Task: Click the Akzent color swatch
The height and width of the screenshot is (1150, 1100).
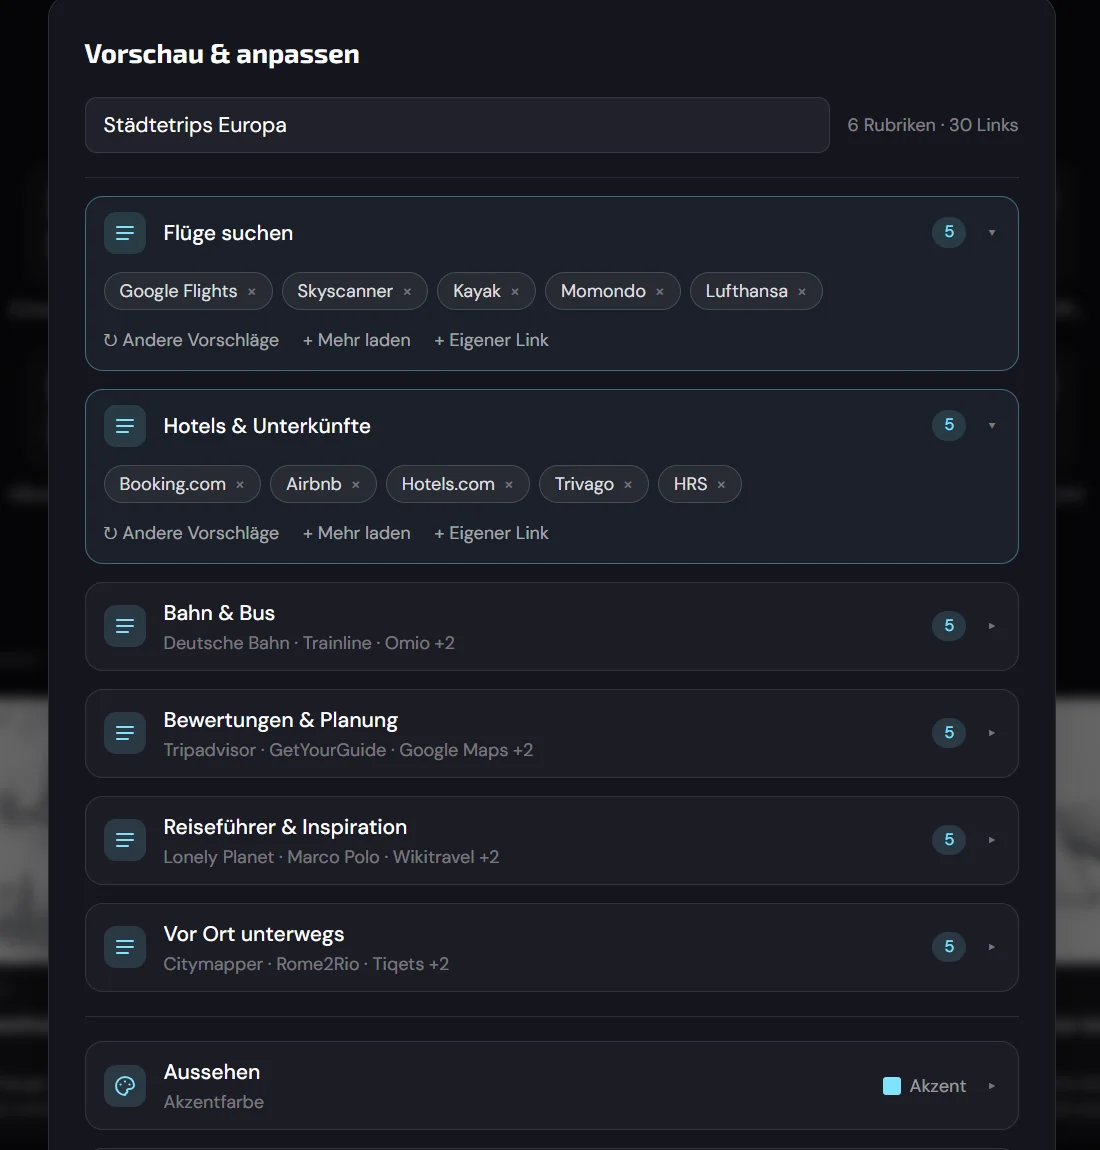Action: 892,1086
